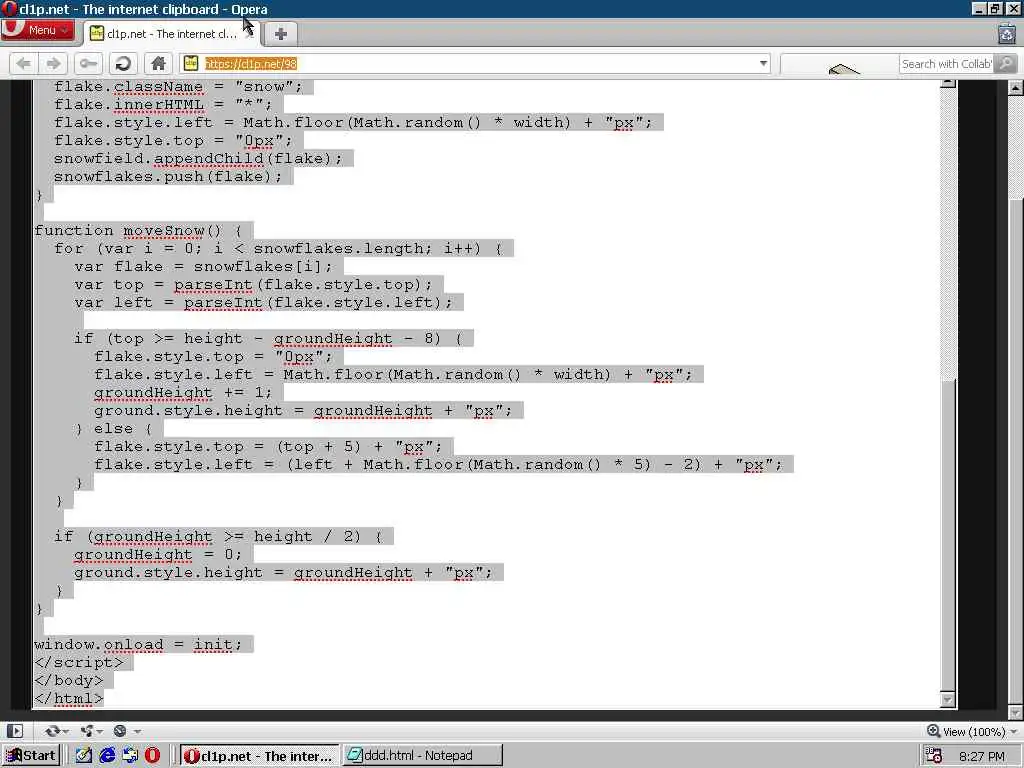
Task: Click the 'snowflakes.push(flake);' line
Action: tap(168, 176)
